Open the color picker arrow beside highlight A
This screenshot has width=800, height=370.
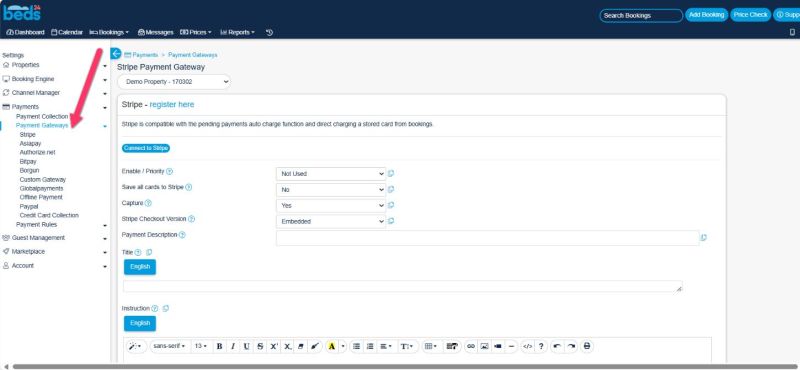343,346
